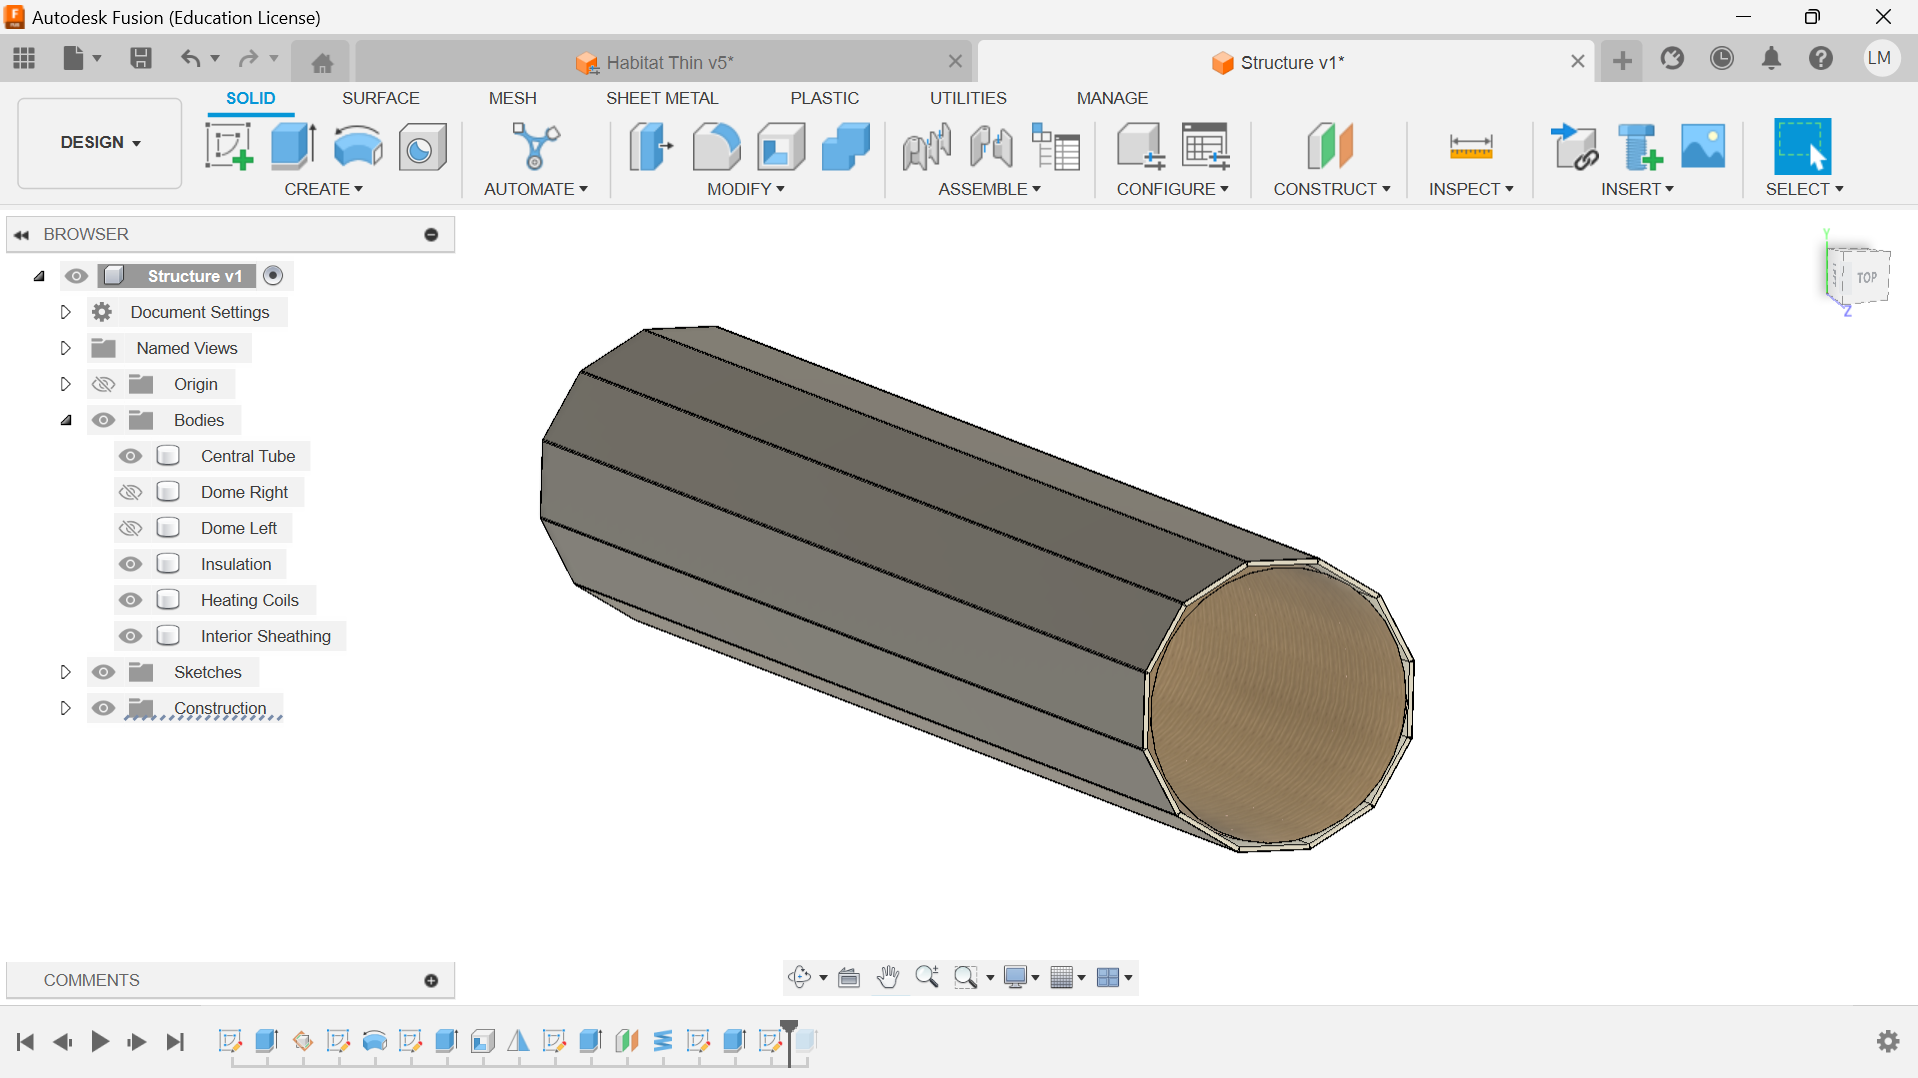Open the CONSTRUCT dropdown menu
The height and width of the screenshot is (1078, 1918).
(x=1331, y=189)
